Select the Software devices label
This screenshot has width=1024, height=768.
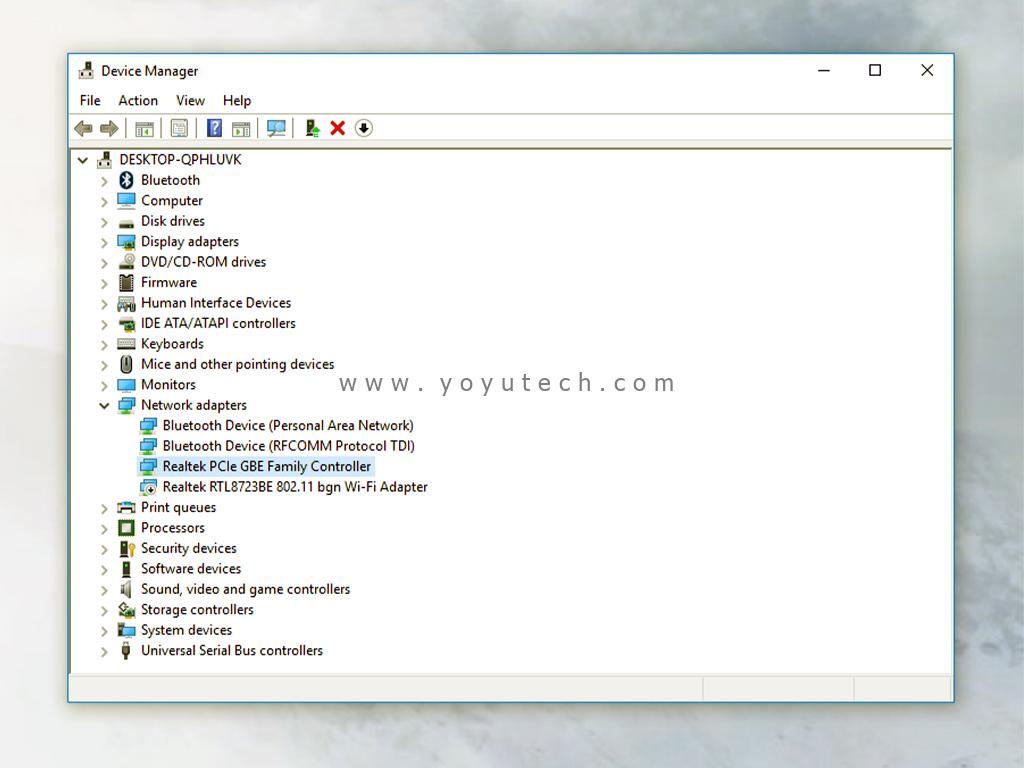191,569
